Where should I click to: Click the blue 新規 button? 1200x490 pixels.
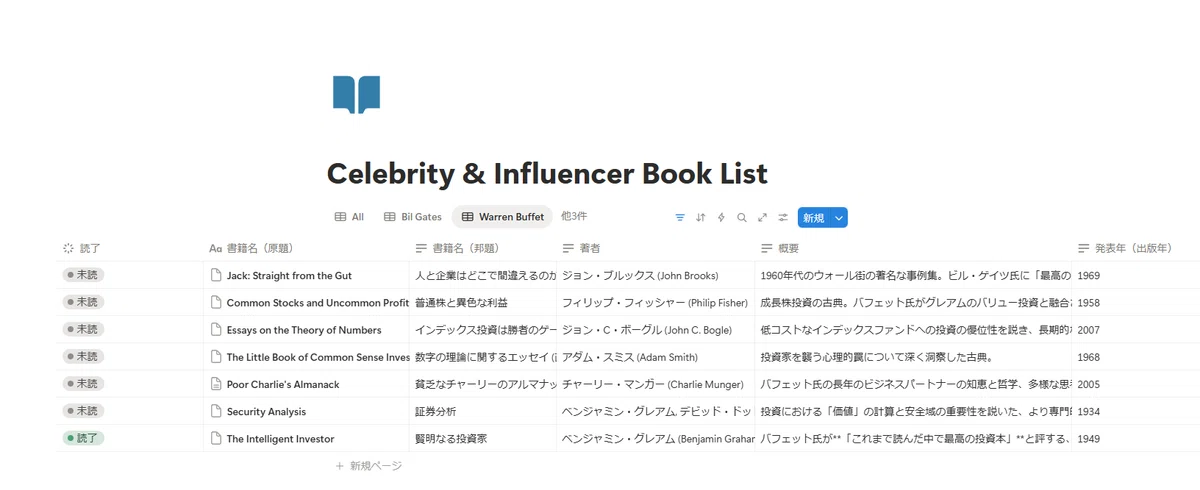[813, 217]
